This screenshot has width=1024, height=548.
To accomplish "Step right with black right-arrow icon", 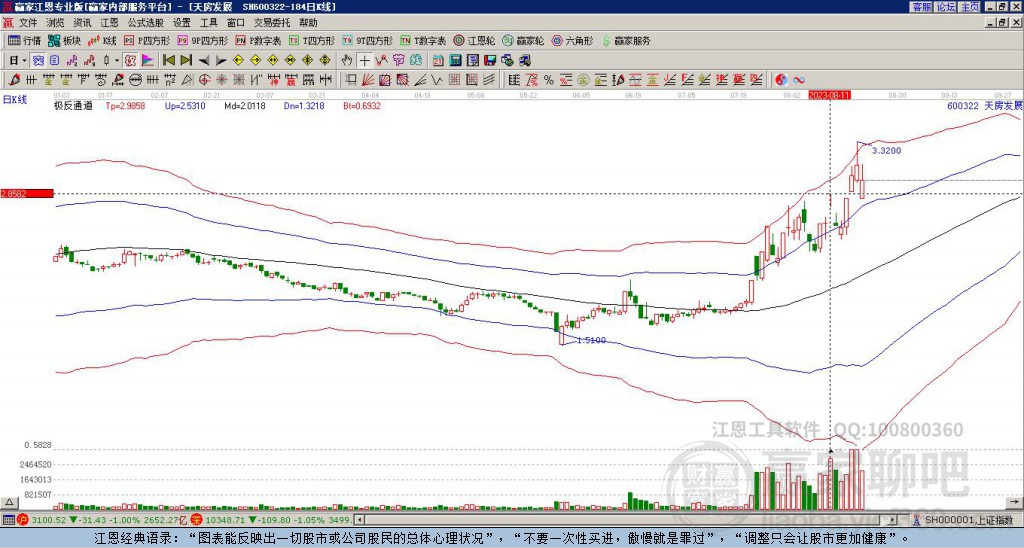I will click(221, 61).
